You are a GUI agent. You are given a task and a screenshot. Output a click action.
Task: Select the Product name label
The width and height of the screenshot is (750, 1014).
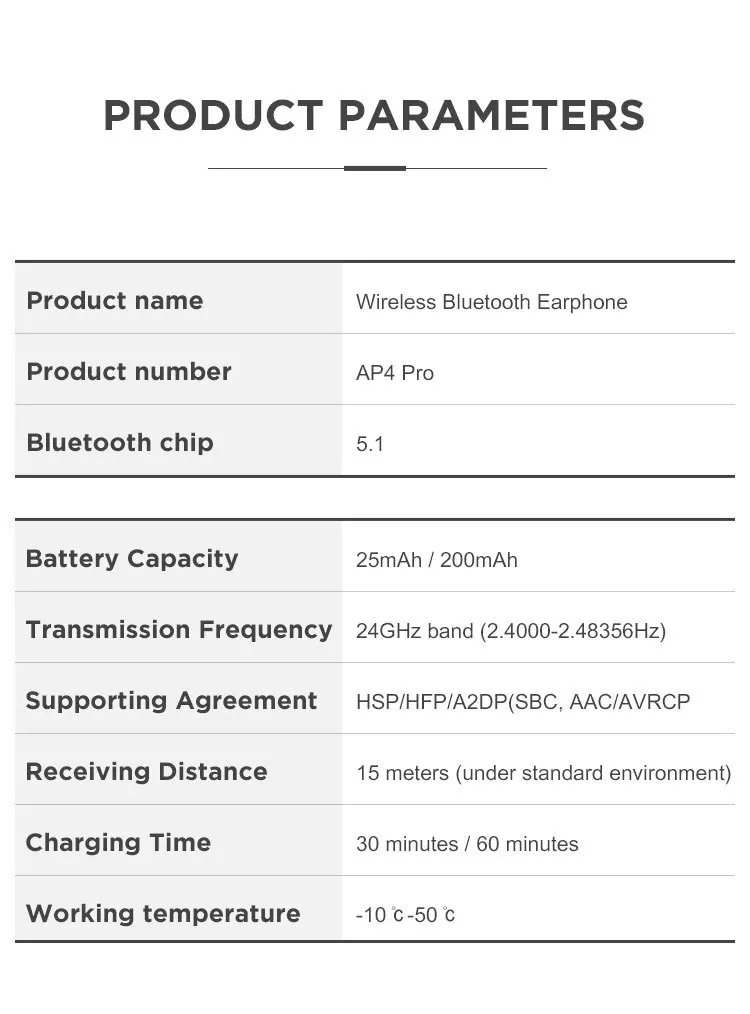[x=115, y=301]
